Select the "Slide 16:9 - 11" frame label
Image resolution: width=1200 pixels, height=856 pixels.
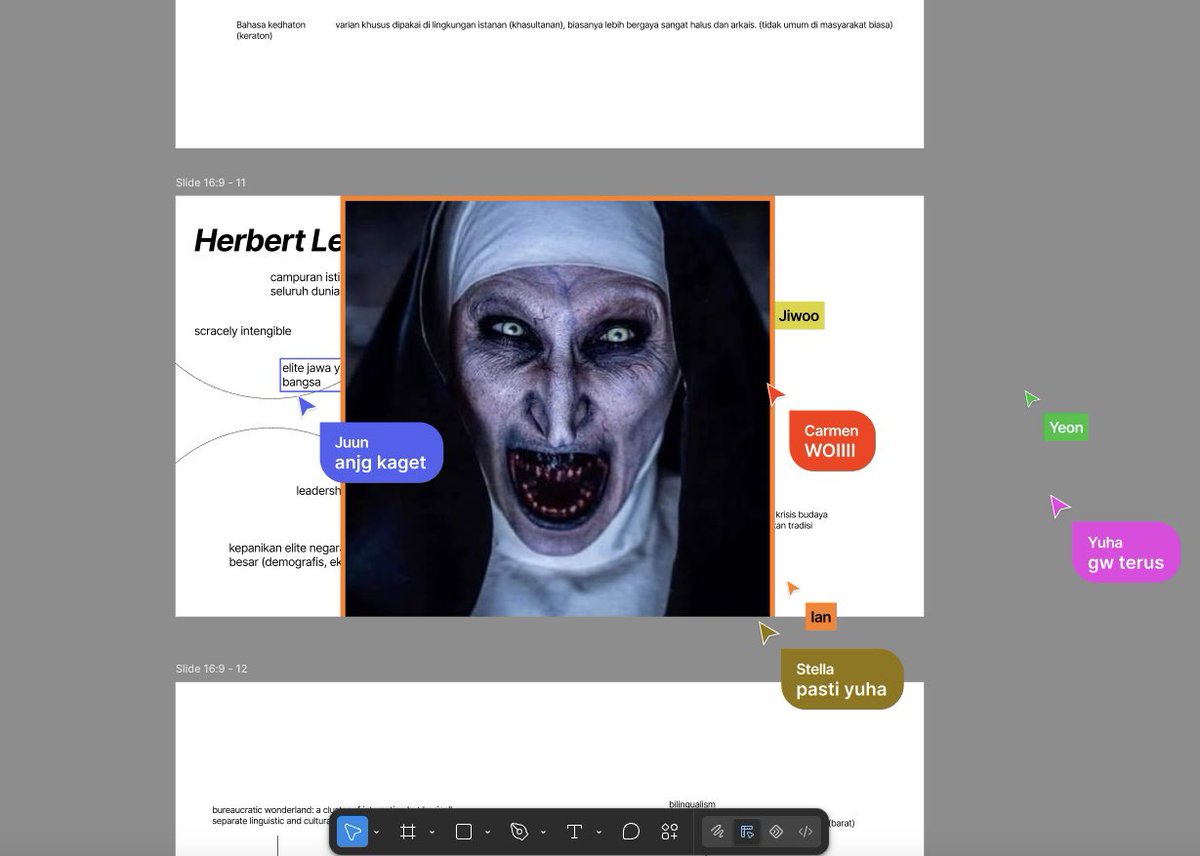point(210,183)
